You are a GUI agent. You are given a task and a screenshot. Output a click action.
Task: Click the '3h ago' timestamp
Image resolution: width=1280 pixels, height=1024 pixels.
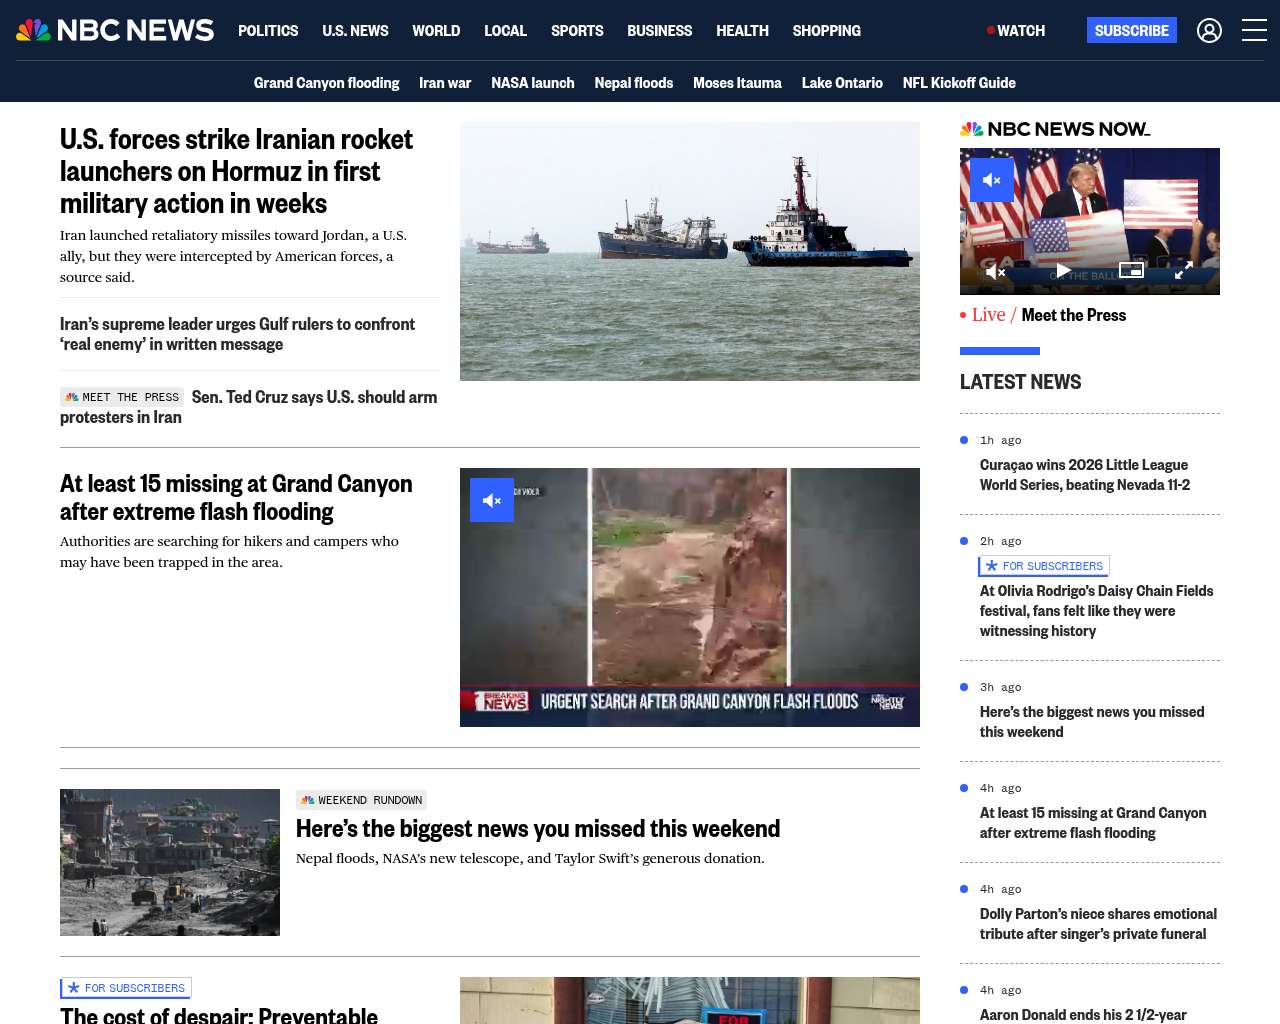(1000, 687)
